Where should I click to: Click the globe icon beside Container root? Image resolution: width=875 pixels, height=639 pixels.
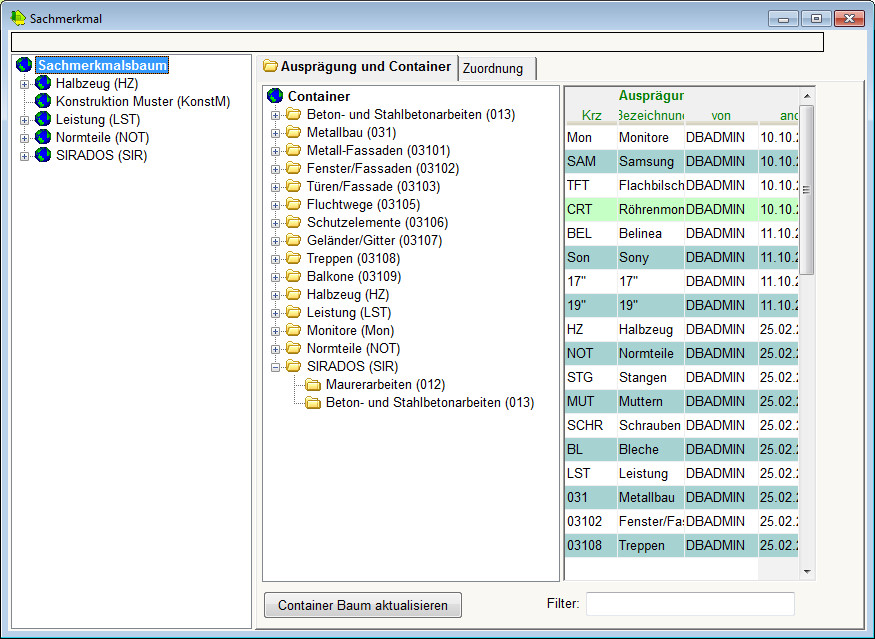[x=275, y=96]
